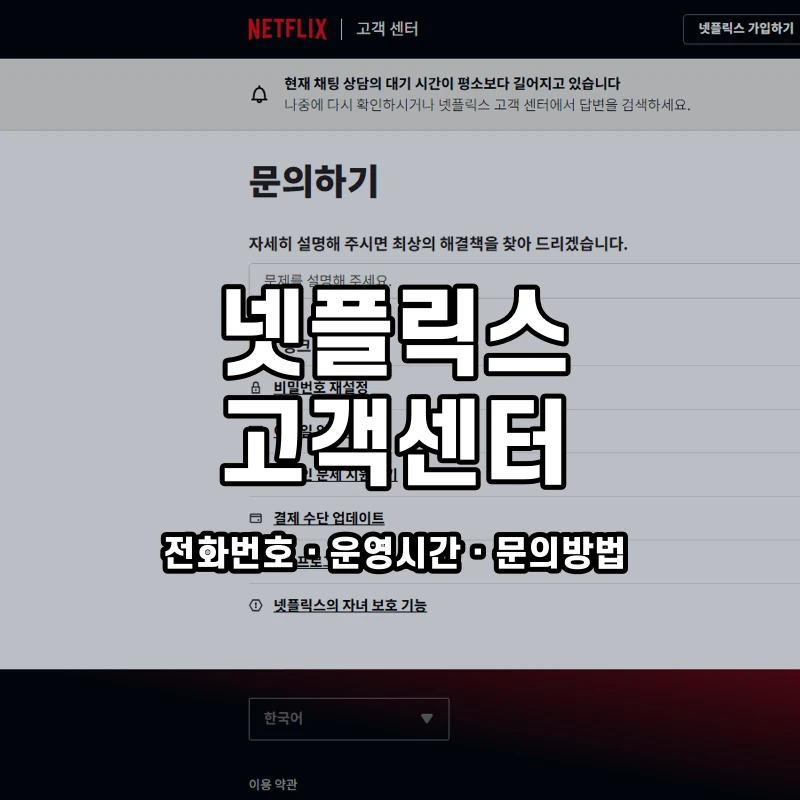
Task: Open the 결제 수단 업데이트 link
Action: (x=329, y=518)
